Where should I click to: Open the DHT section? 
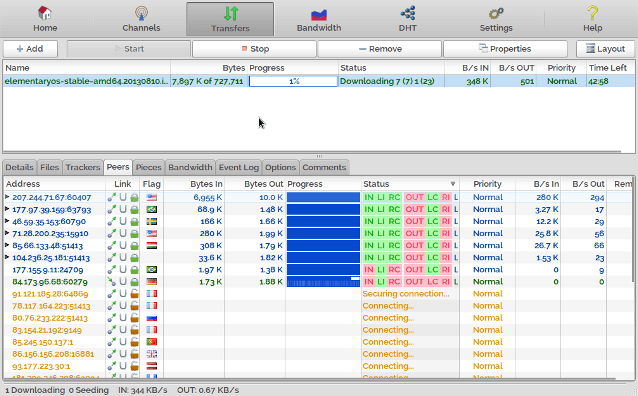pyautogui.click(x=407, y=19)
